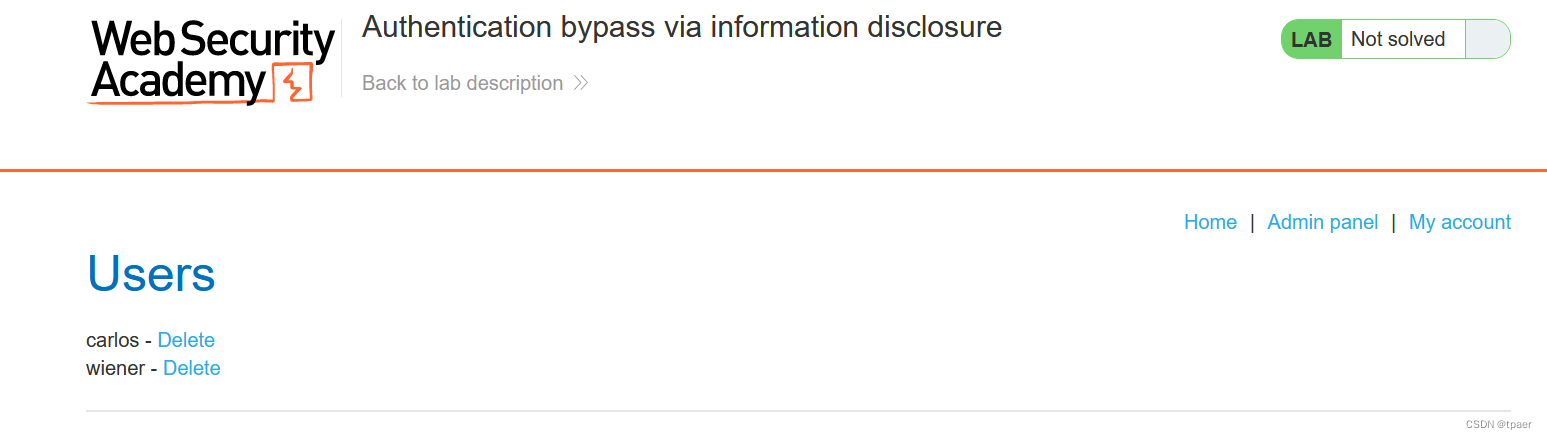
Task: Click the Authentication bypass lab title
Action: point(682,27)
